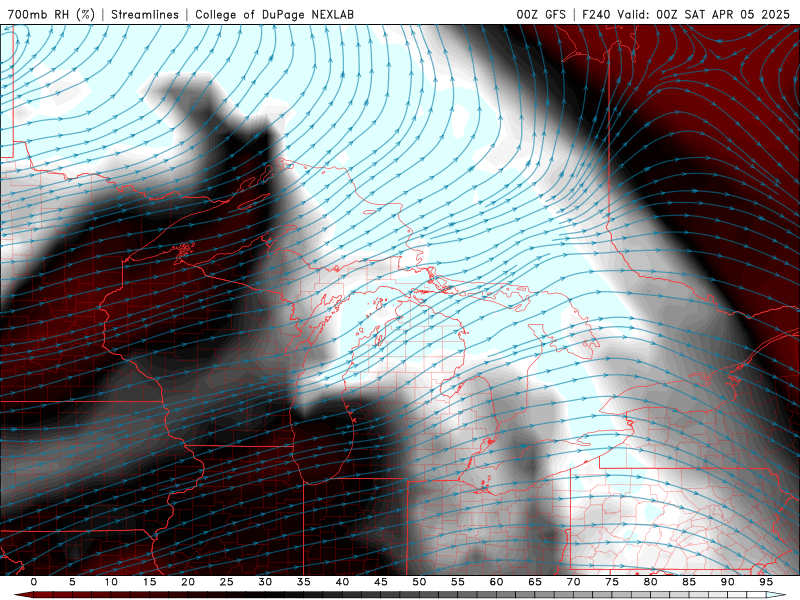Click the '700mb RH (%)' title text
This screenshot has width=800, height=600.
click(52, 14)
